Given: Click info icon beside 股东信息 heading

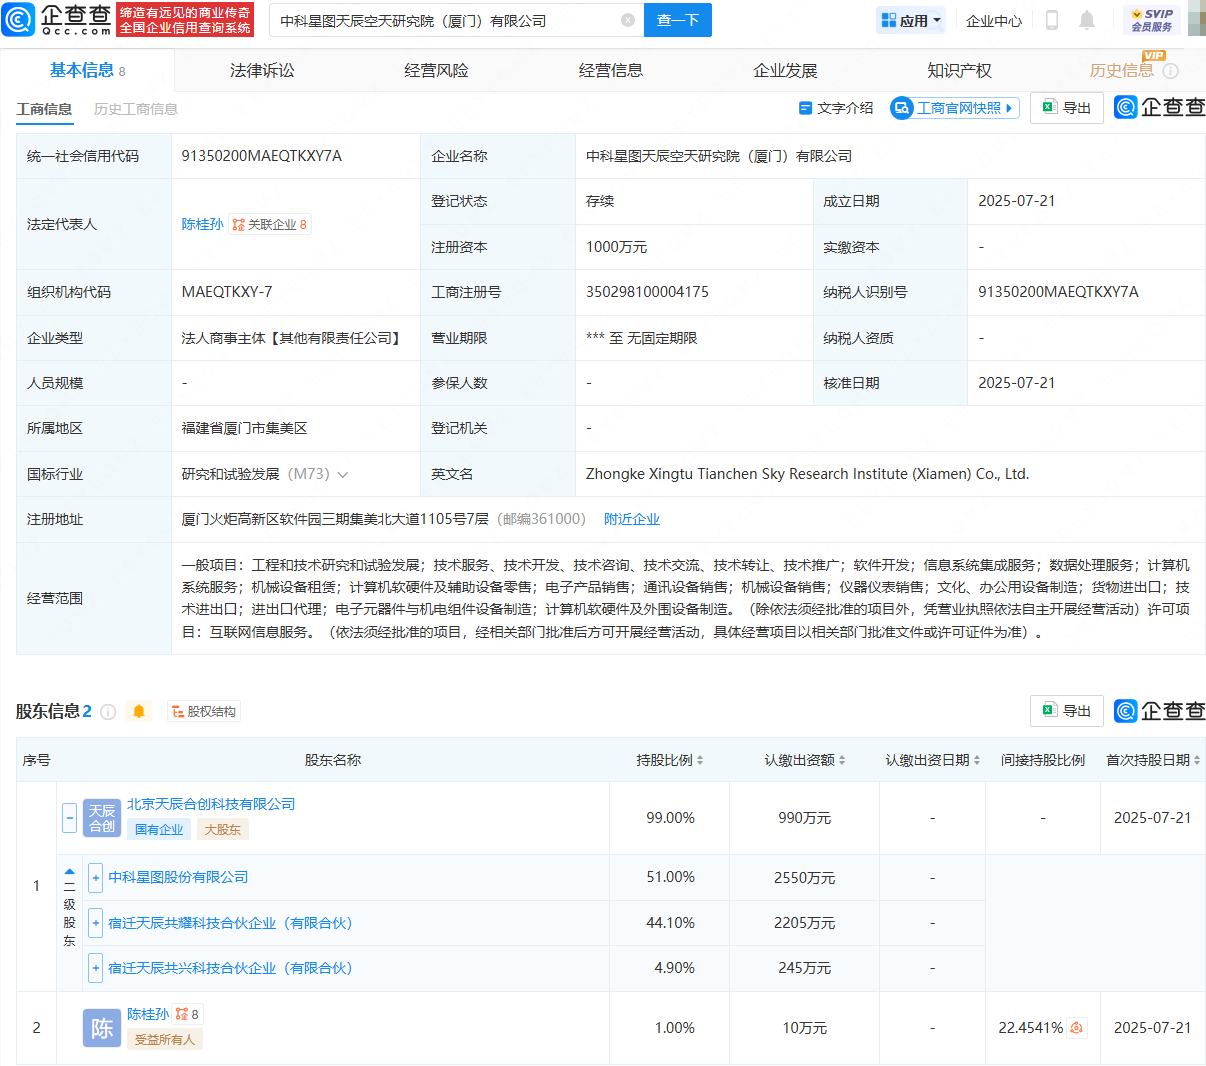Looking at the screenshot, I should (x=108, y=711).
